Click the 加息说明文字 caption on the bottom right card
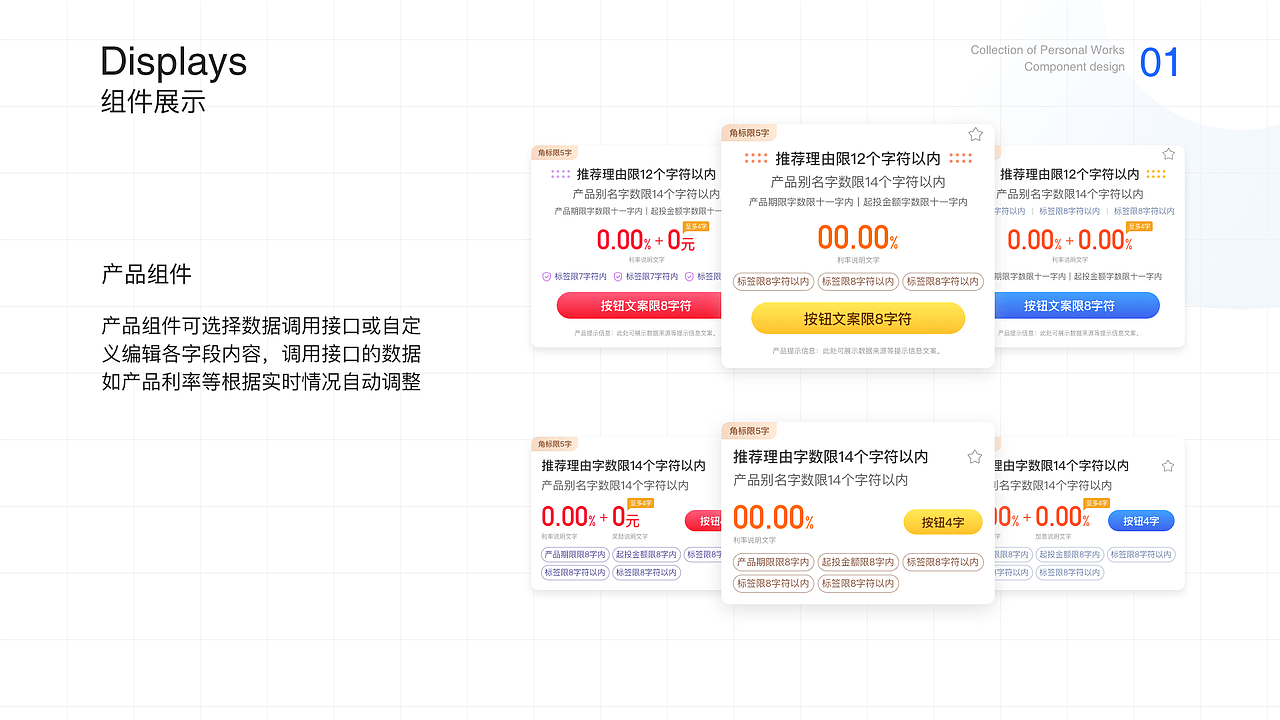1280x720 pixels. [1053, 537]
